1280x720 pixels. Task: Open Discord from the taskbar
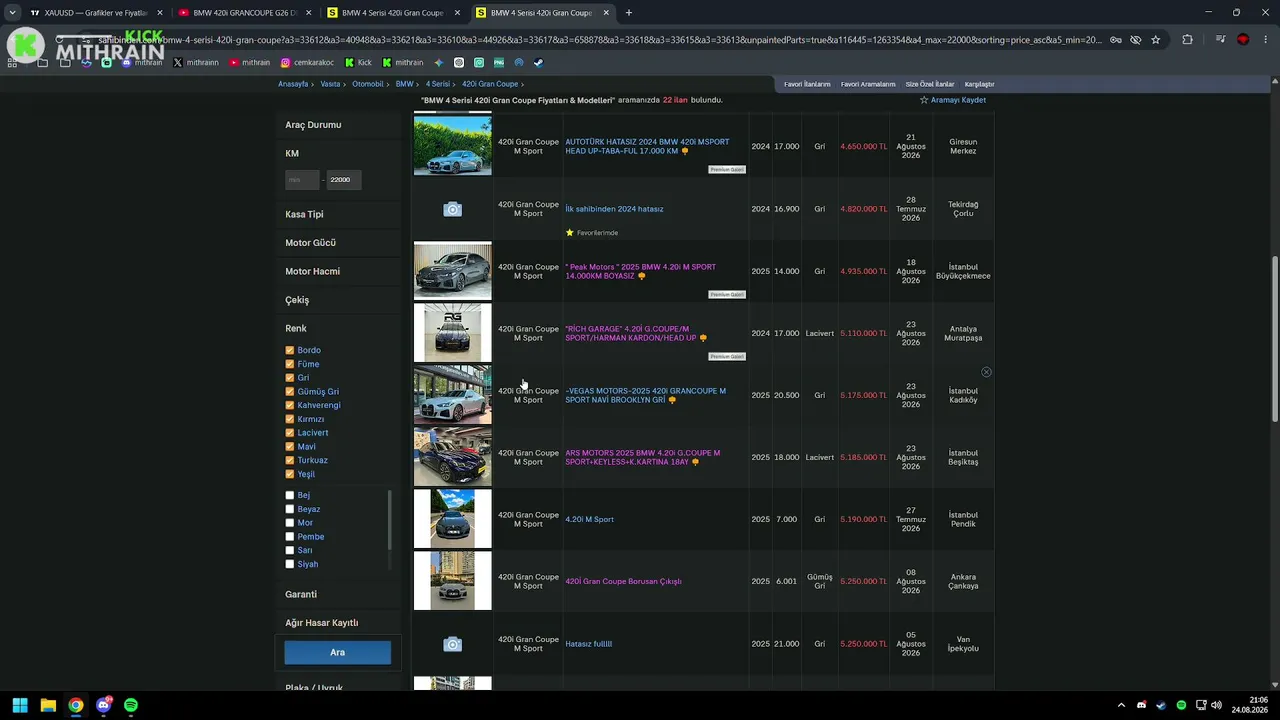click(104, 705)
